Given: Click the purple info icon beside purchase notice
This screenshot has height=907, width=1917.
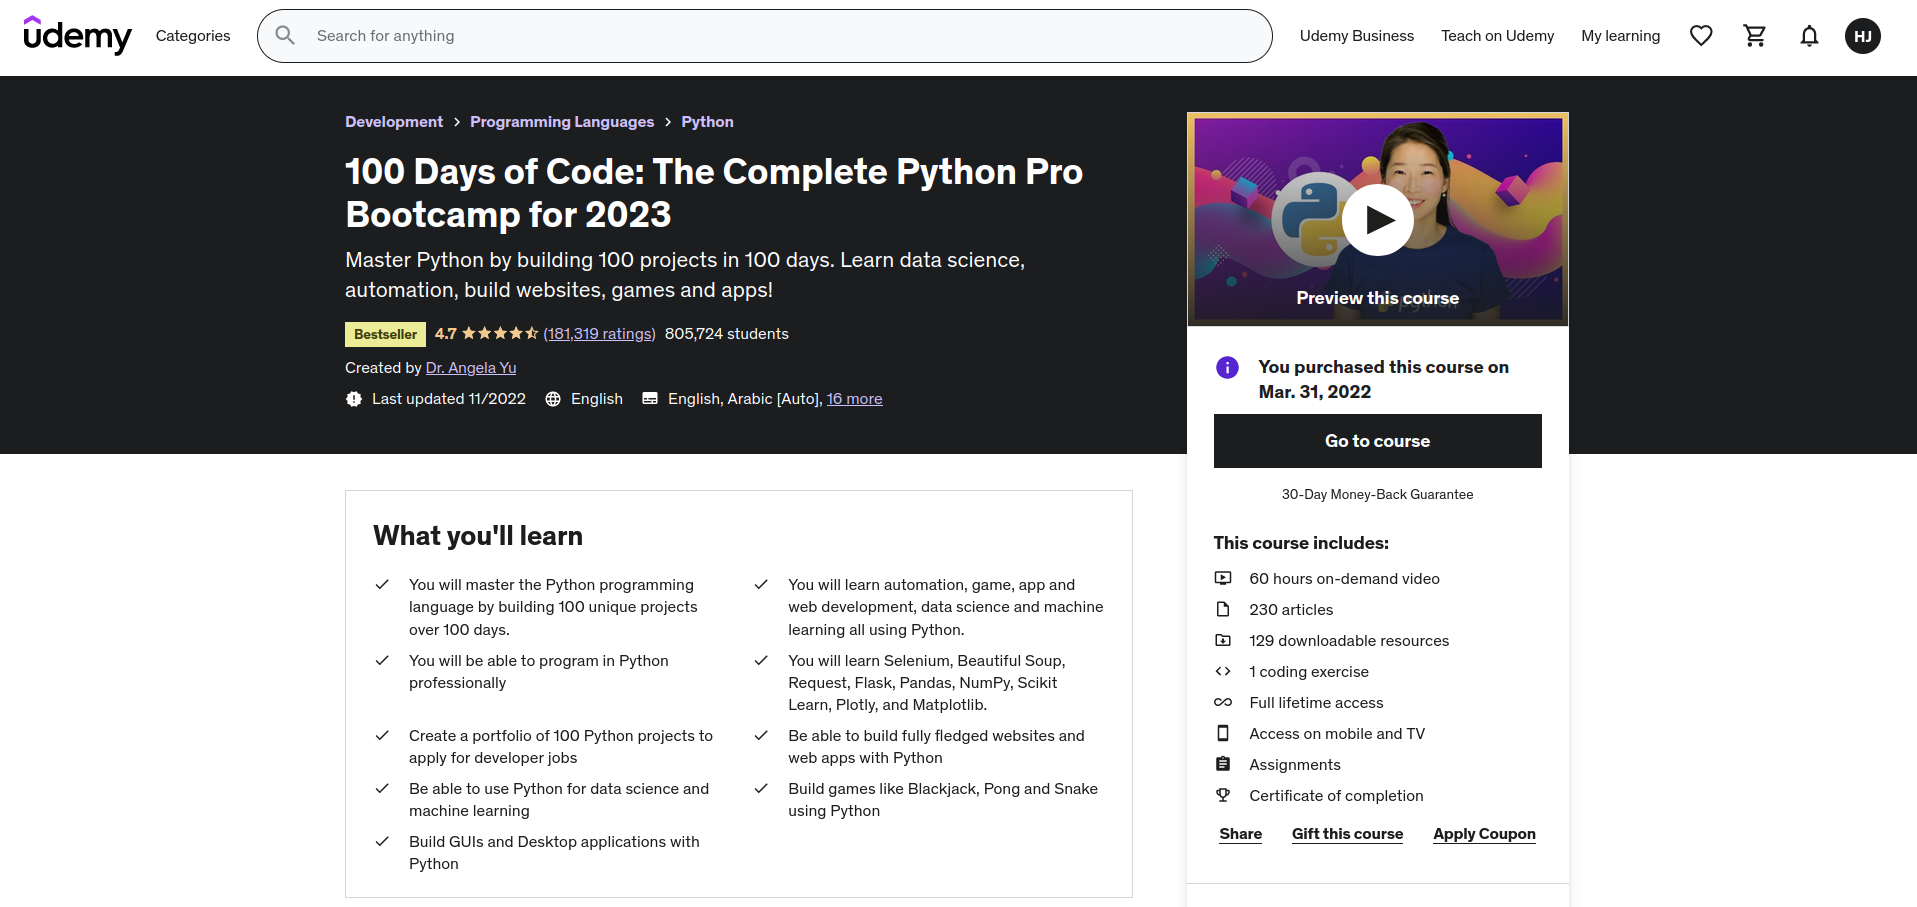Looking at the screenshot, I should (x=1227, y=367).
